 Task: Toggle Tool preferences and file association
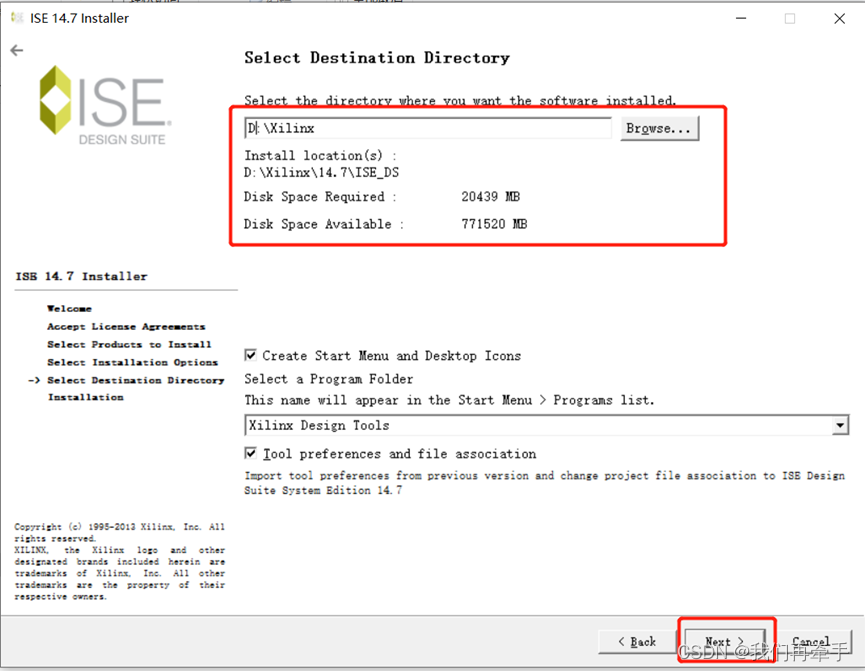click(250, 453)
